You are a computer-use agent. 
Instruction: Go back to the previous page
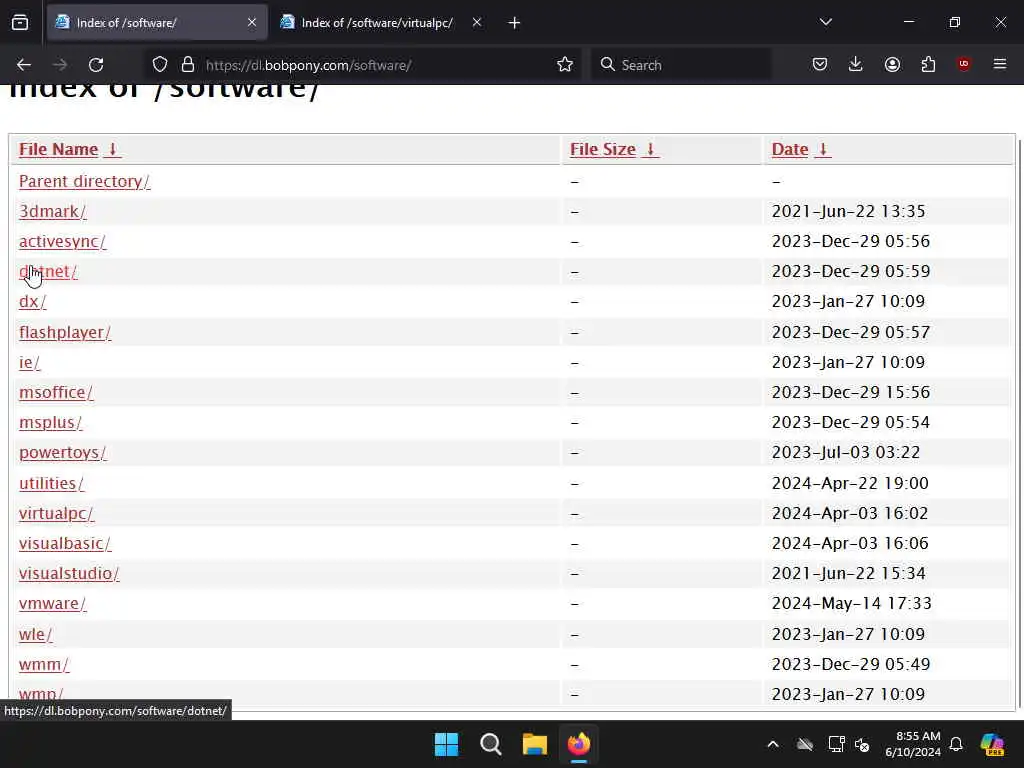[x=24, y=65]
